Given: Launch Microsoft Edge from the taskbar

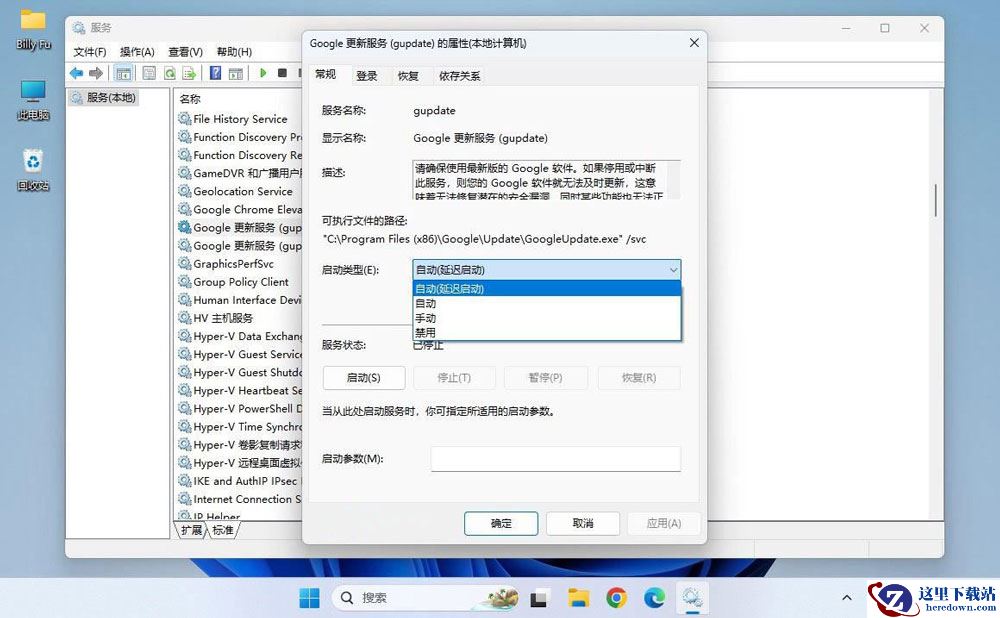Looking at the screenshot, I should (654, 598).
